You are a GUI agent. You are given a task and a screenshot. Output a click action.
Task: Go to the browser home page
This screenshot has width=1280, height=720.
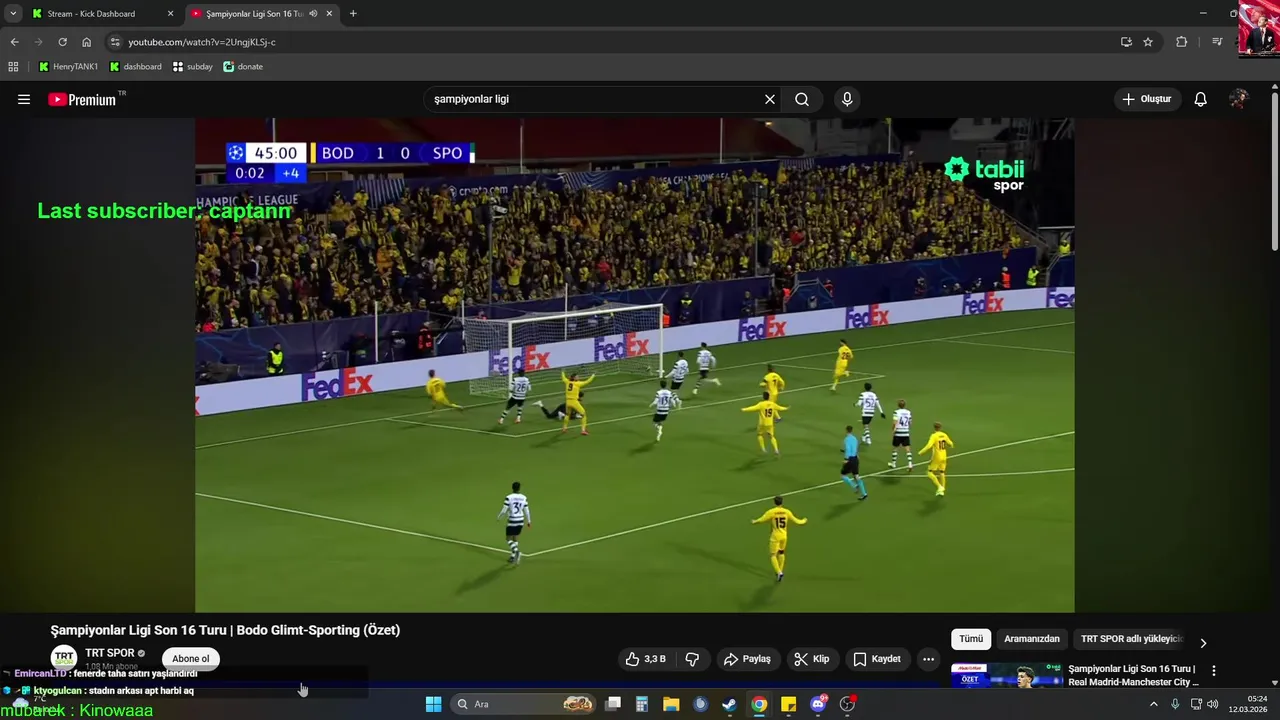point(87,42)
